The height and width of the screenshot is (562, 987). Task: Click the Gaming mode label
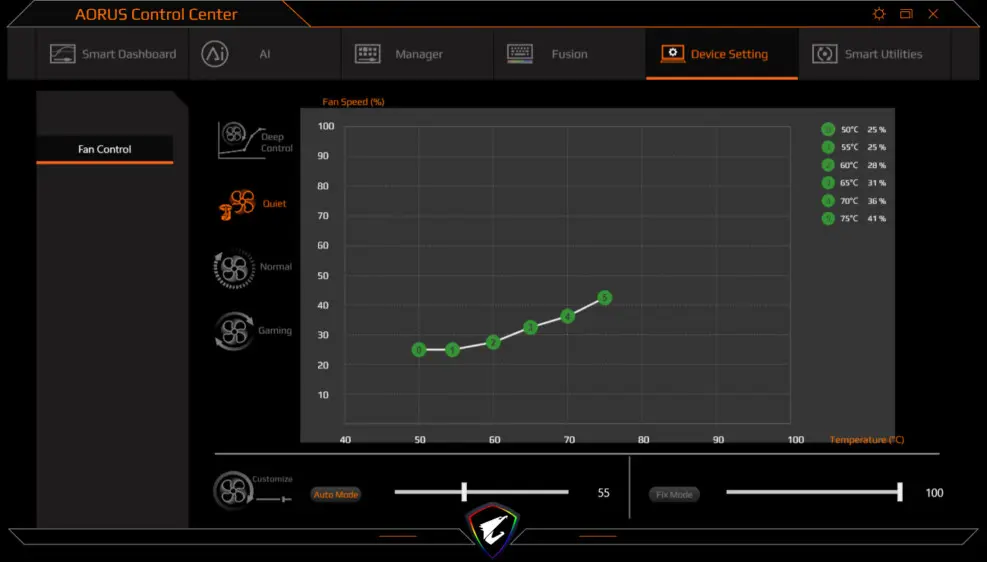click(x=275, y=330)
